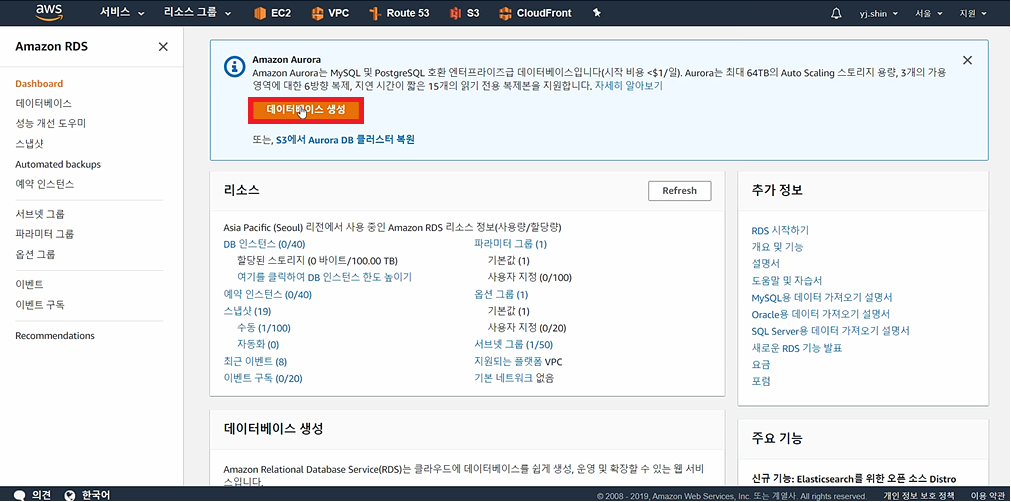Select Dashboard in the RDS sidebar
Viewport: 1011px width, 502px height.
[x=39, y=84]
